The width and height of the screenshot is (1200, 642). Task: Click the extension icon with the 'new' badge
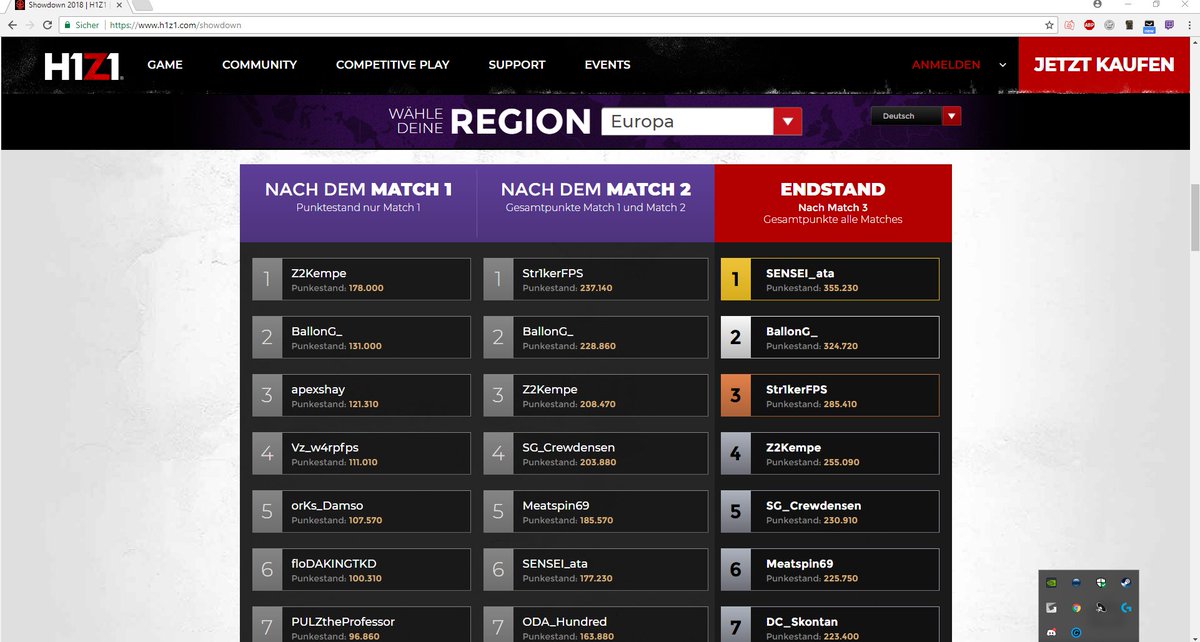1149,26
